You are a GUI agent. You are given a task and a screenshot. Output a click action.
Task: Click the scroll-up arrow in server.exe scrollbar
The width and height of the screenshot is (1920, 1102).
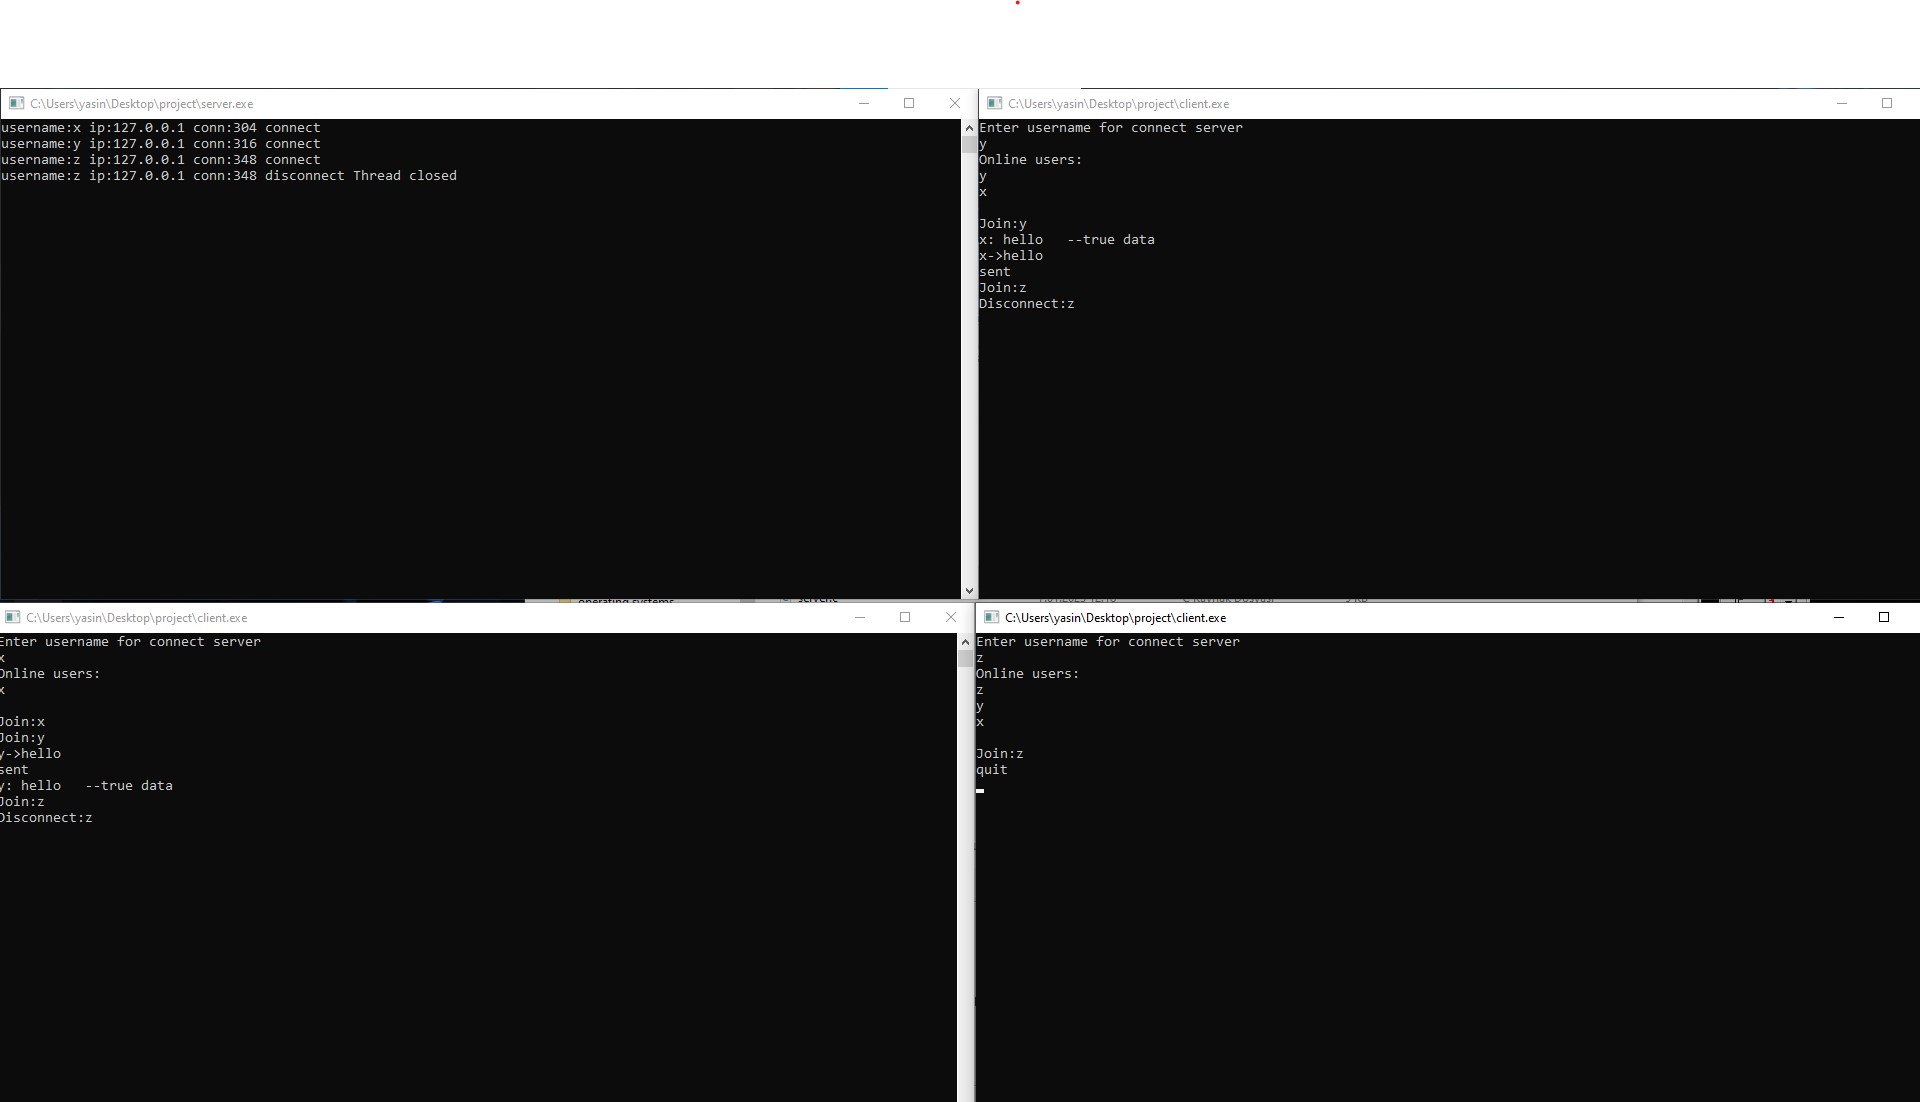point(968,128)
